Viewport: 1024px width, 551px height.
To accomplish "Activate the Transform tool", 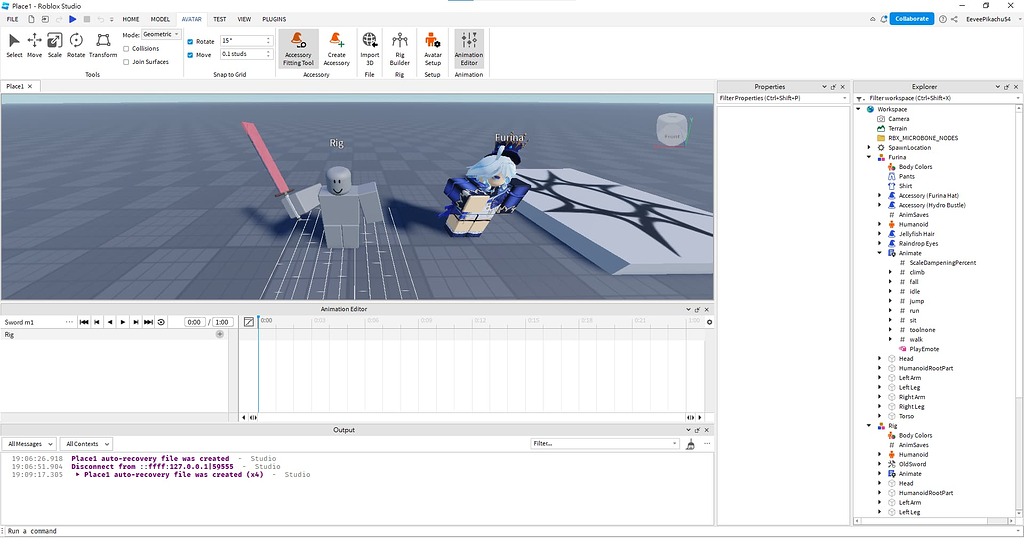I will tap(103, 46).
